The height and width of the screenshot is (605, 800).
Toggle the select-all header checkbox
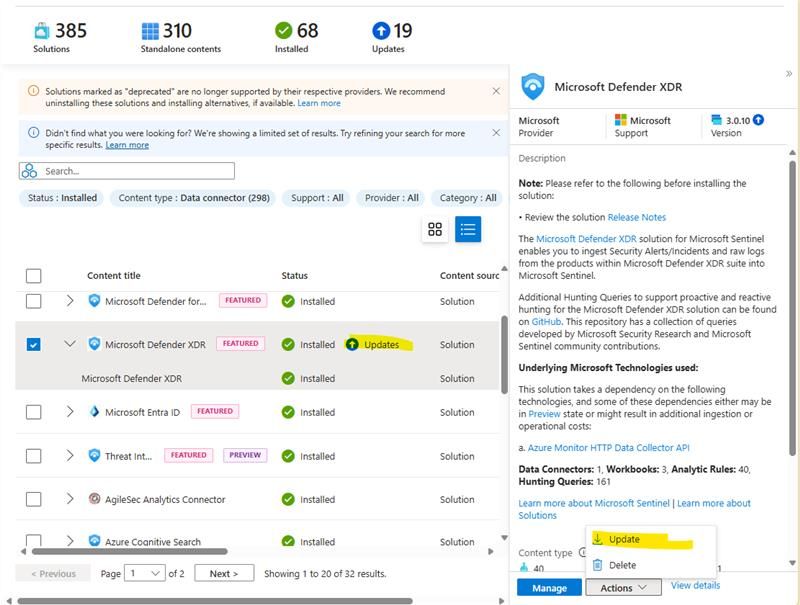tap(34, 276)
